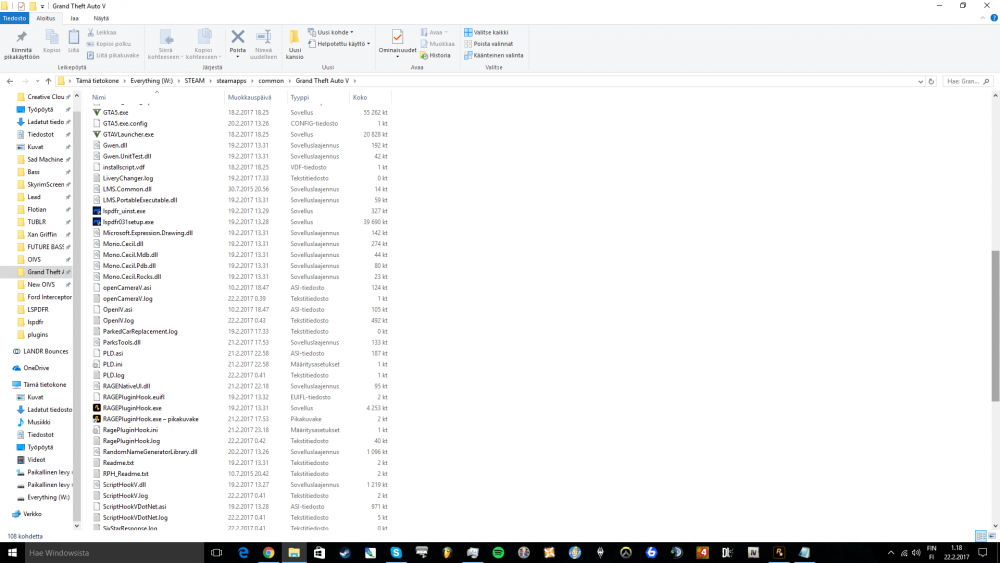Screen dimensions: 1000x563
Task: Select Verkko in navigation pane
Action: click(x=32, y=513)
